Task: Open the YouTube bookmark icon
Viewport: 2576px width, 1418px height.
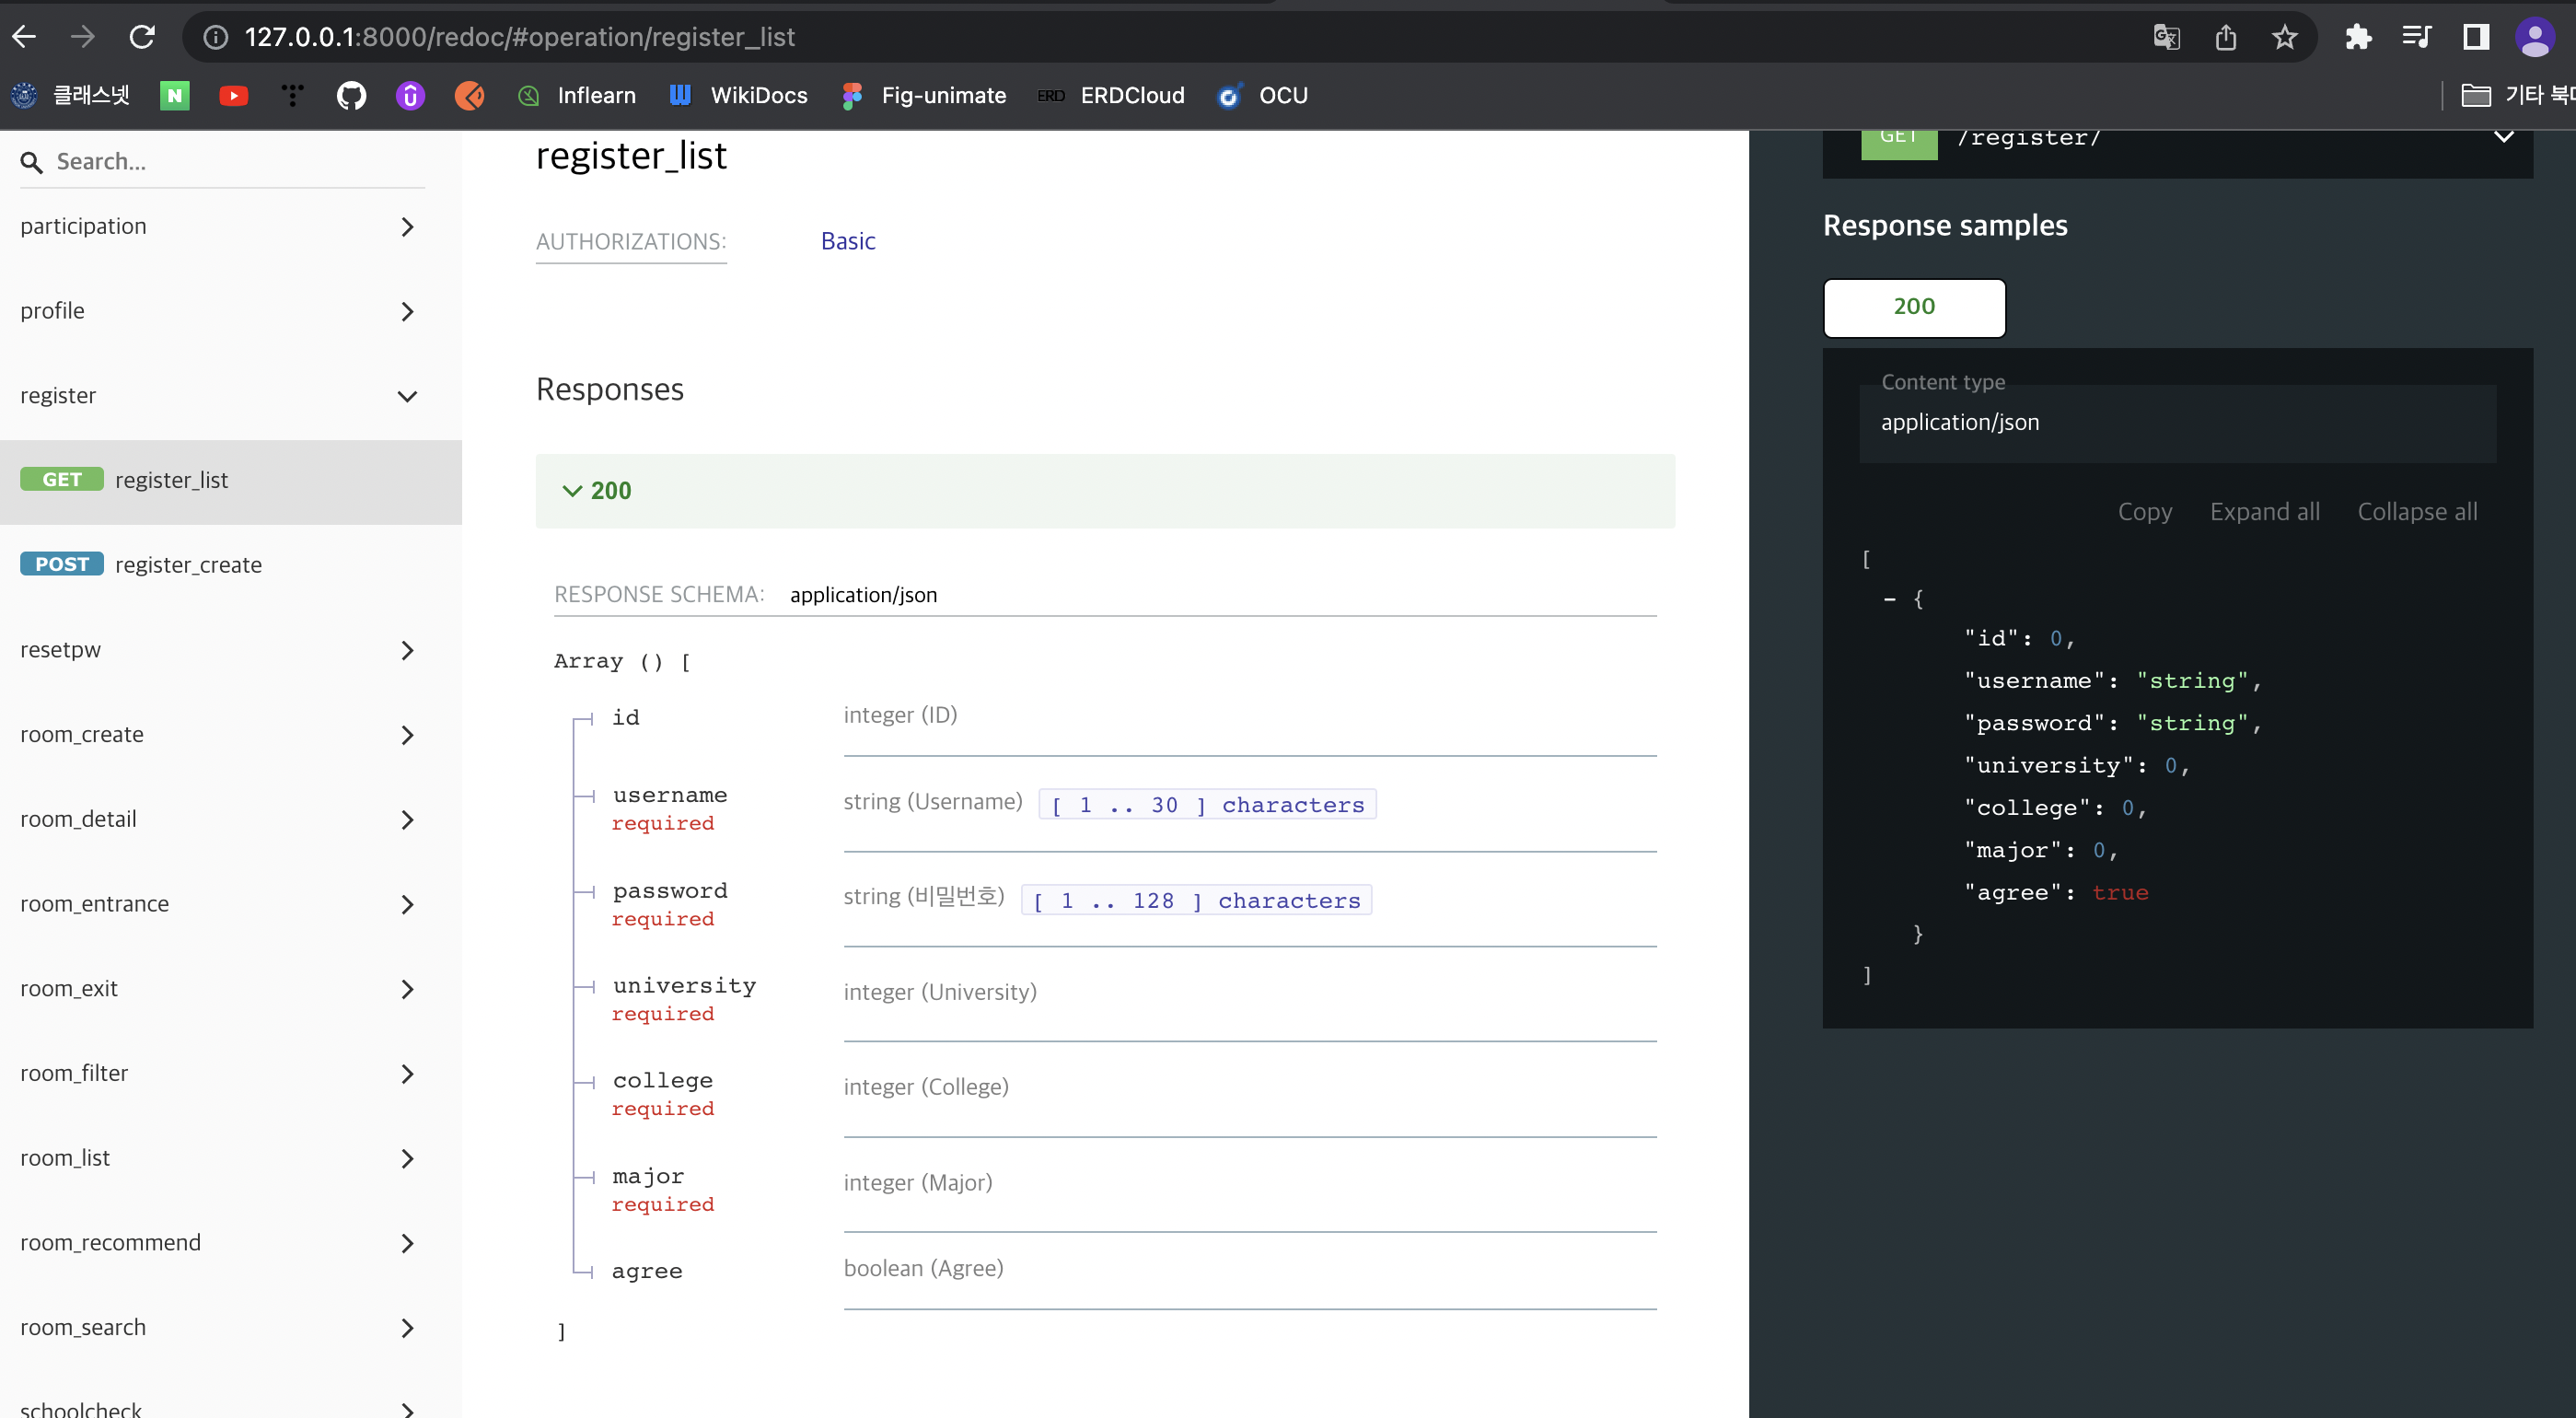Action: coord(233,95)
